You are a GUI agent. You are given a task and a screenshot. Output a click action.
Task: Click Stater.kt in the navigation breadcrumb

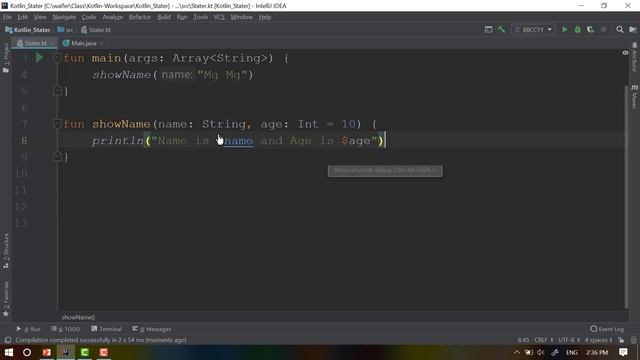pos(96,30)
